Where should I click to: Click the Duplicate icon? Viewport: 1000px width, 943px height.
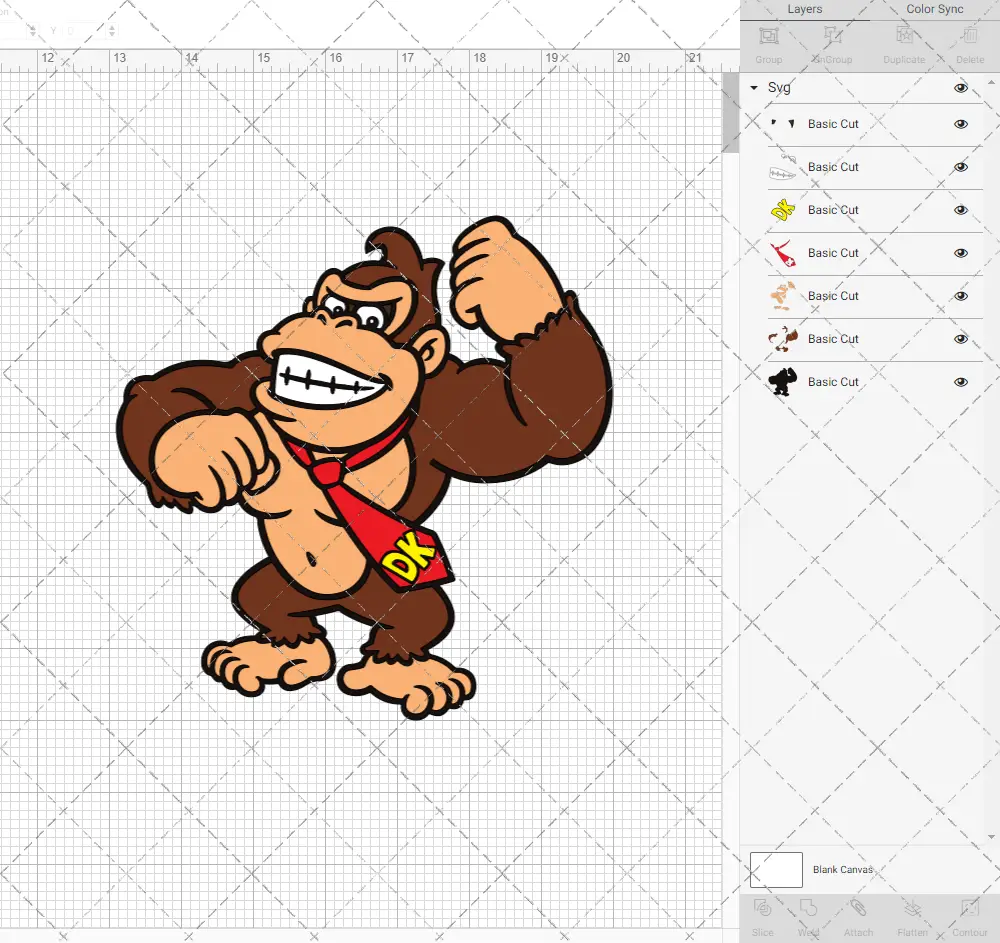tap(904, 36)
